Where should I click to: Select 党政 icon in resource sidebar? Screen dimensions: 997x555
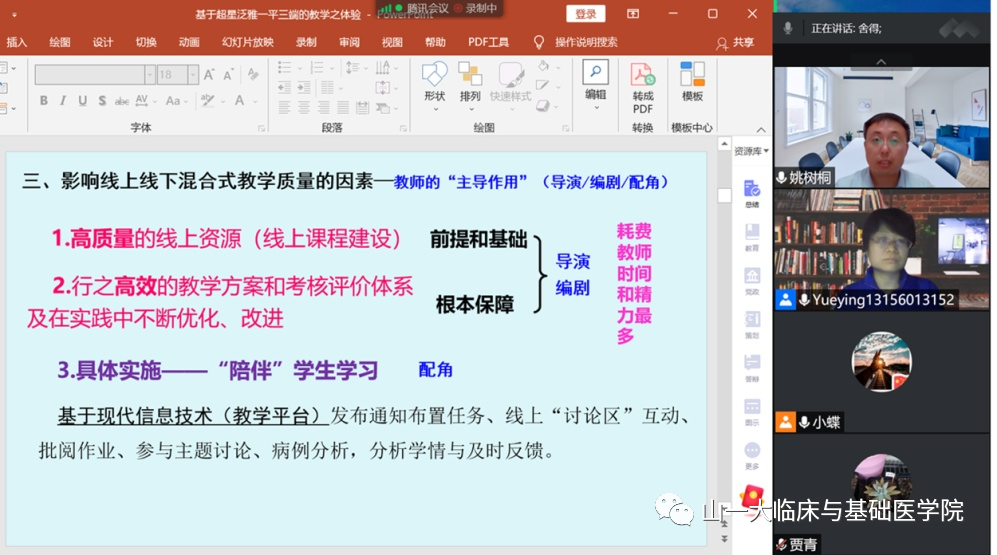tap(752, 281)
